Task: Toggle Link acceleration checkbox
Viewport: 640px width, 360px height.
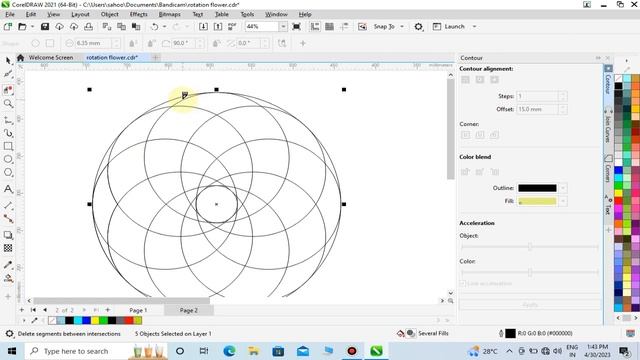Action: pyautogui.click(x=463, y=283)
